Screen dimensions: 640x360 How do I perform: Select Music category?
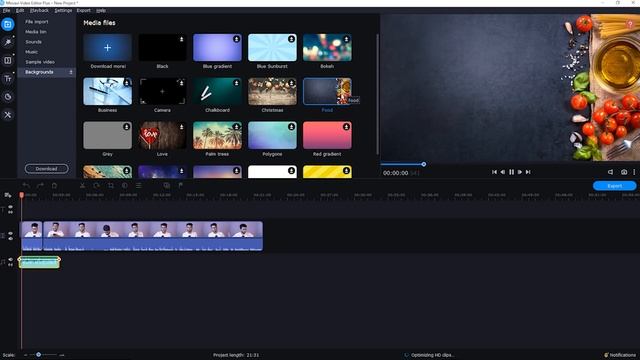pos(31,52)
